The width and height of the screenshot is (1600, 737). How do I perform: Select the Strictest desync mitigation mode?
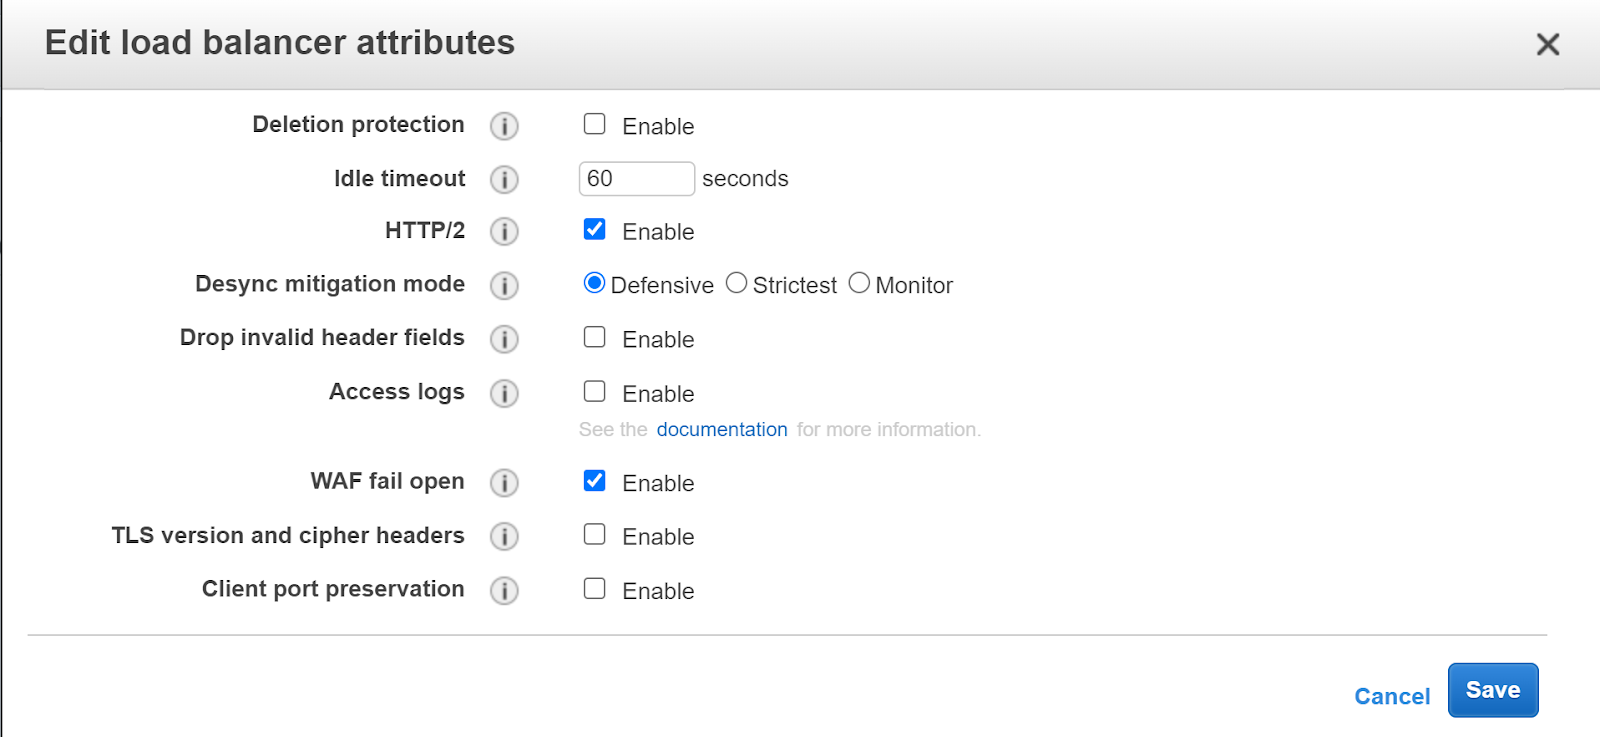click(737, 283)
